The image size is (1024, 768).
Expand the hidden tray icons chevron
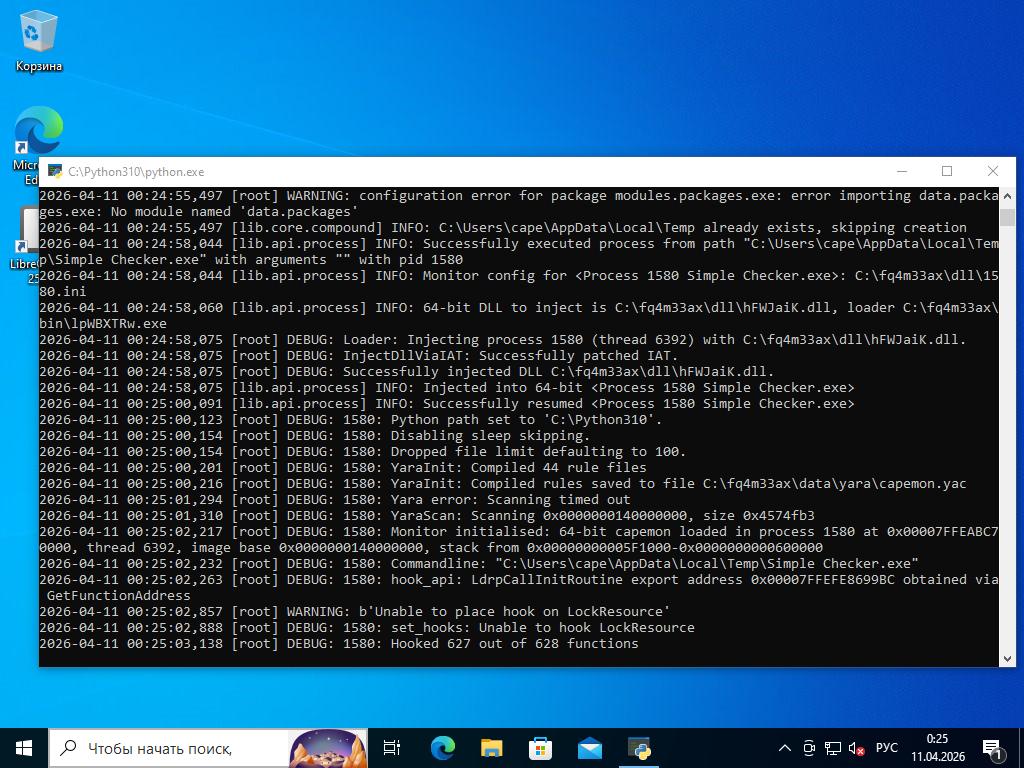point(785,748)
